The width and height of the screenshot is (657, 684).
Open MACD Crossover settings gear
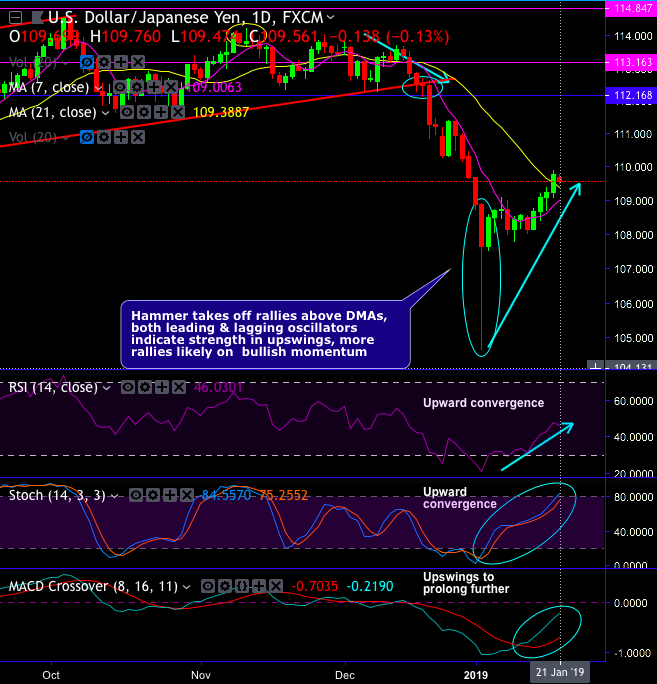pos(225,586)
